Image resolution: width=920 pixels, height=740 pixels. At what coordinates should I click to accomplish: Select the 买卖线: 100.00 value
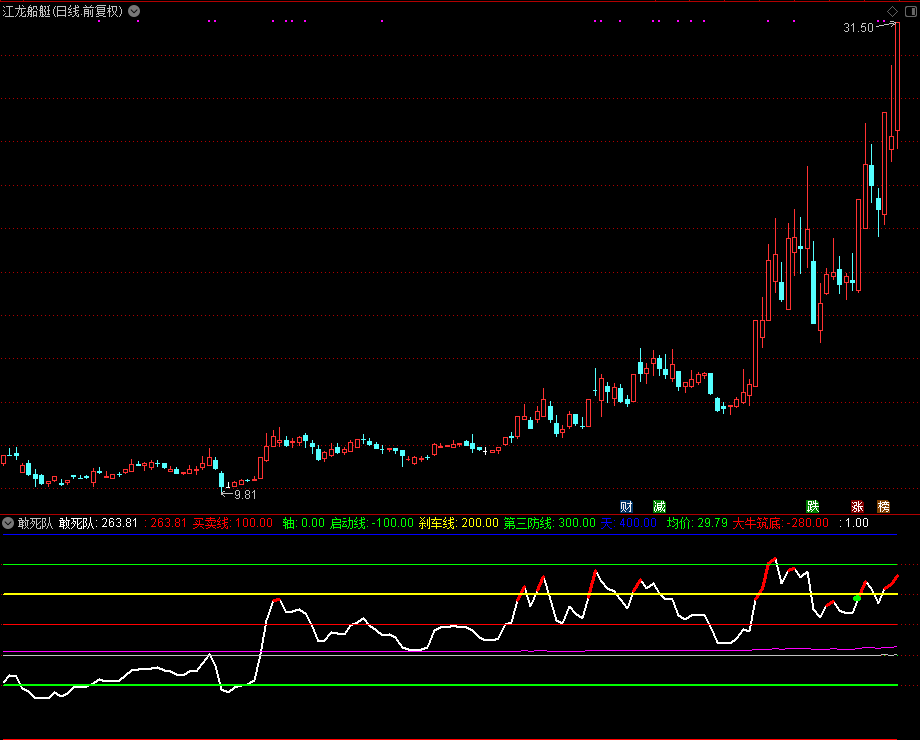click(x=232, y=523)
